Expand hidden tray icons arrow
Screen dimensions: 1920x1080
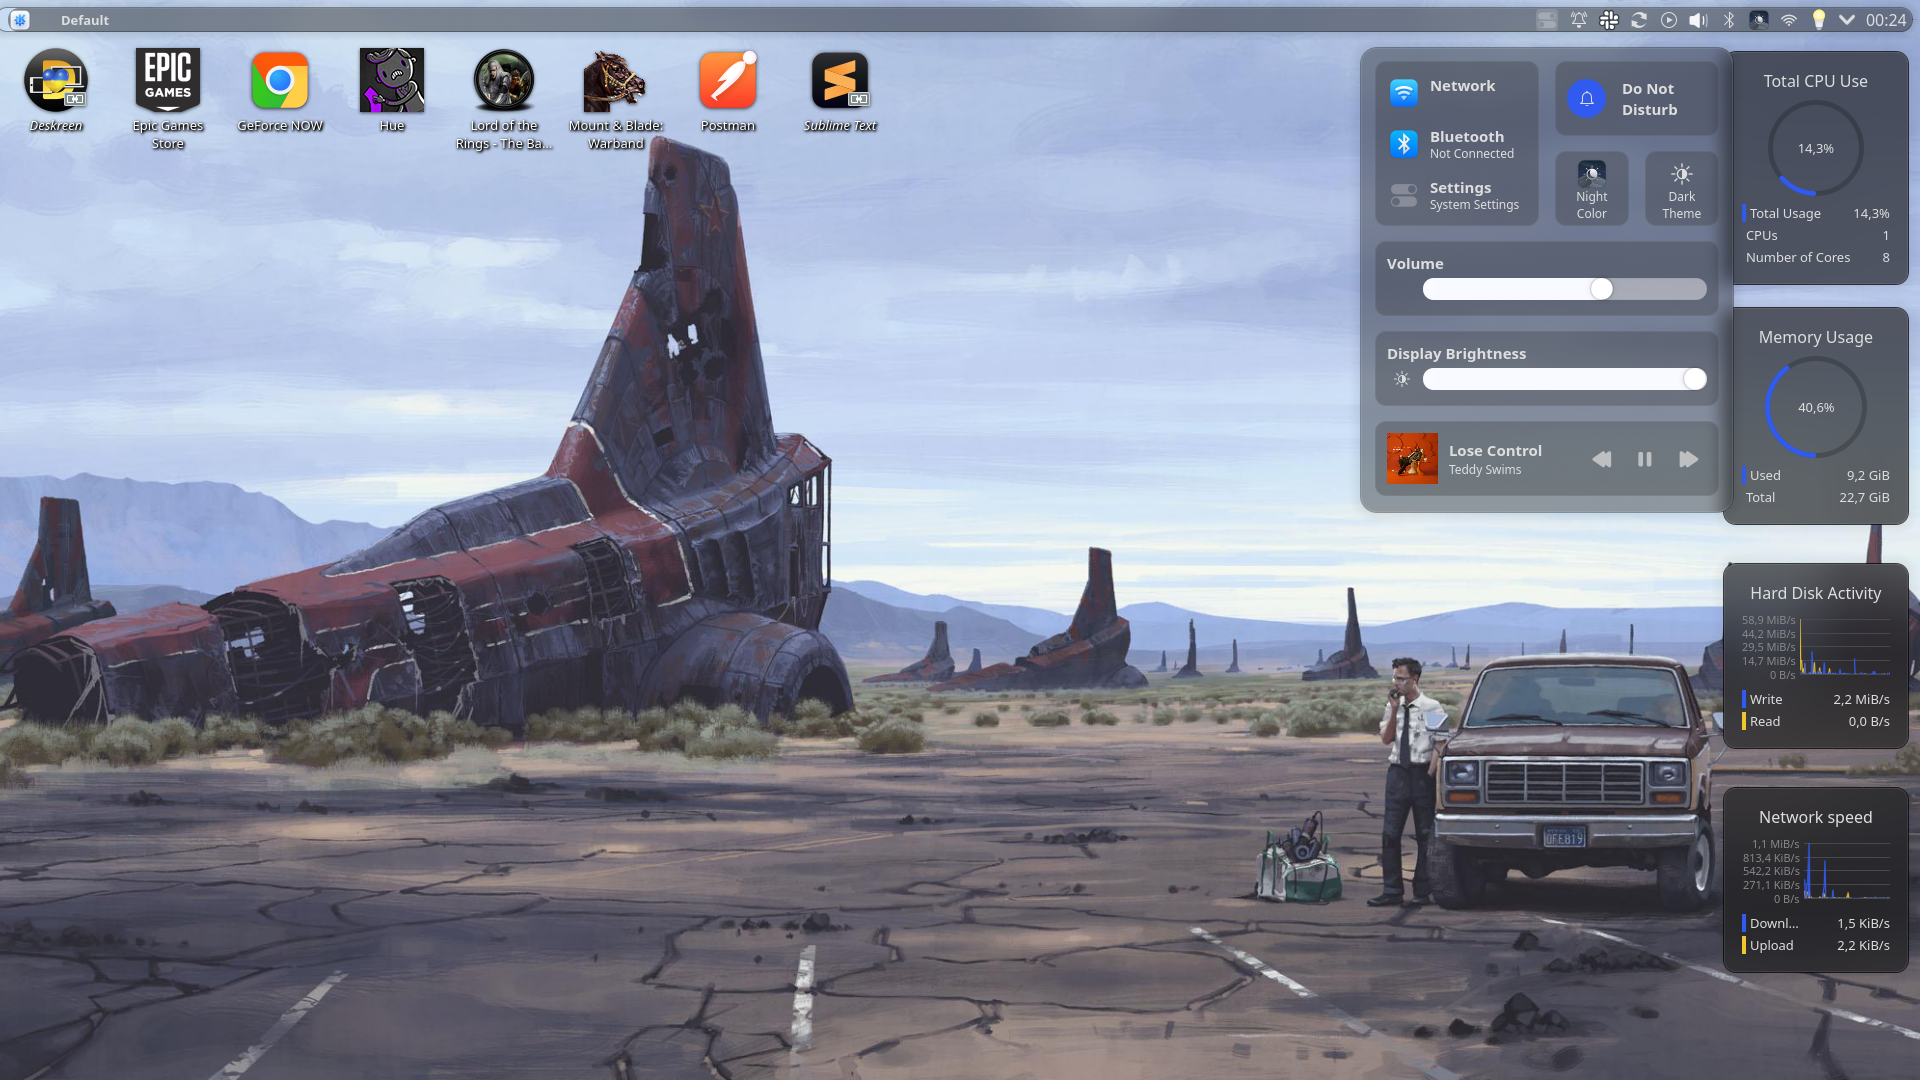(1847, 20)
